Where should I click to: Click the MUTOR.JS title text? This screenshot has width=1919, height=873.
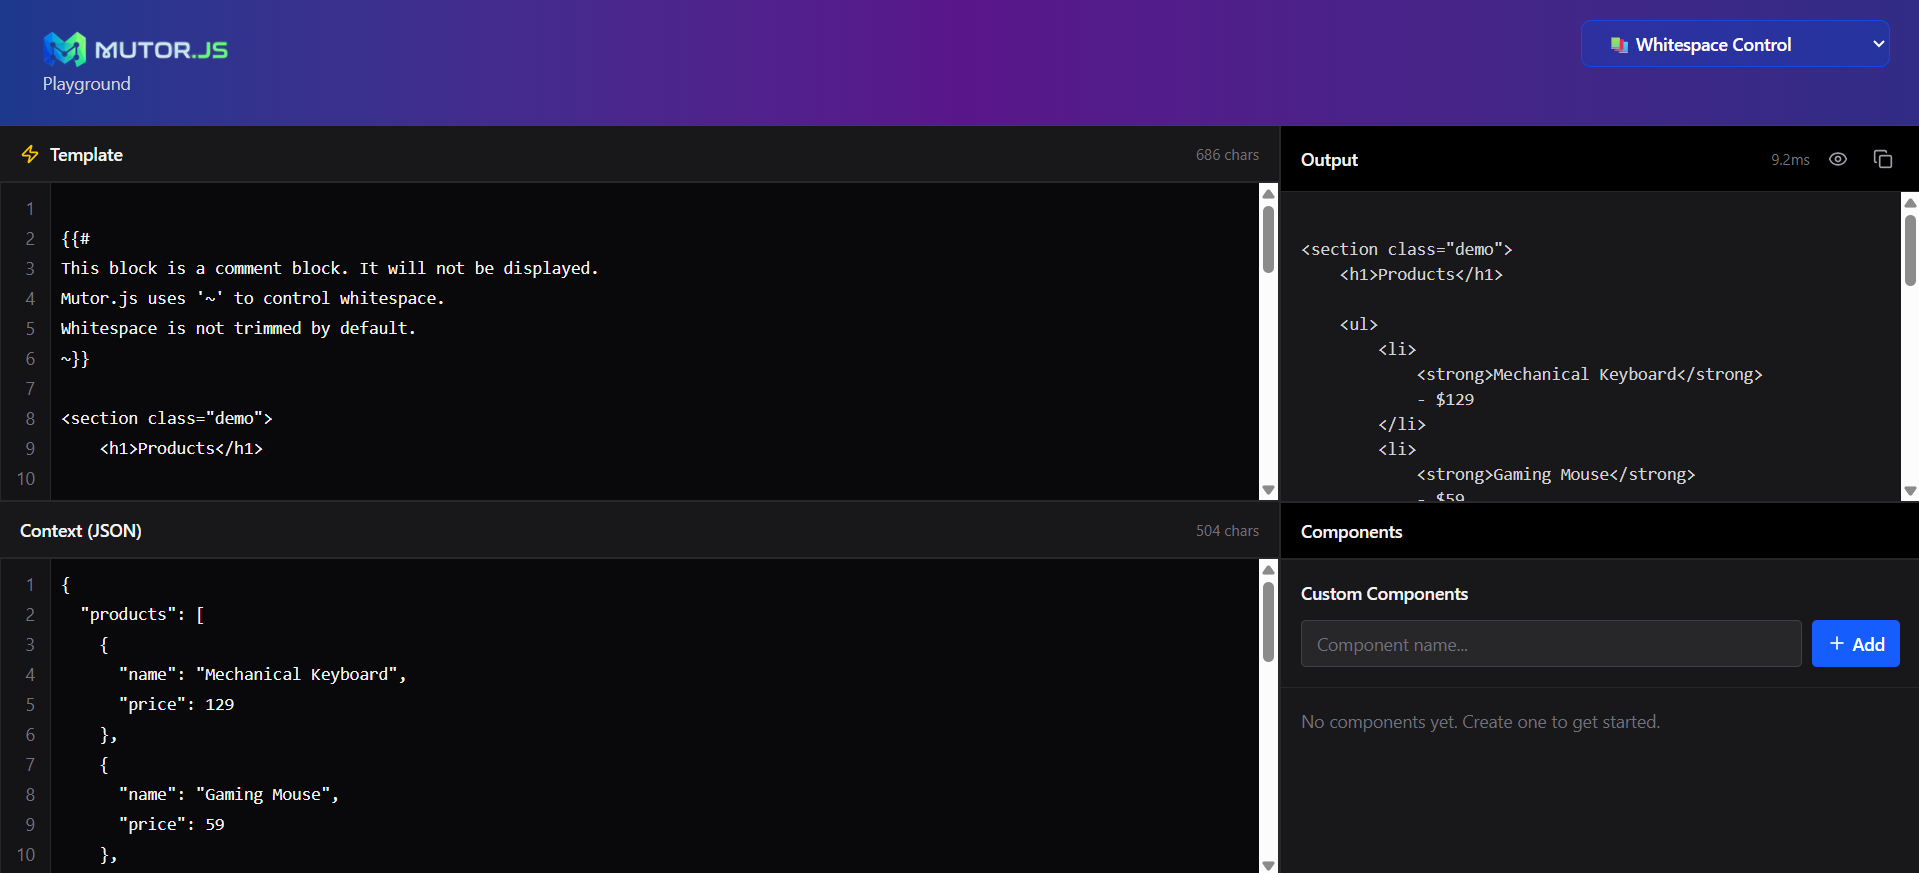click(x=161, y=50)
